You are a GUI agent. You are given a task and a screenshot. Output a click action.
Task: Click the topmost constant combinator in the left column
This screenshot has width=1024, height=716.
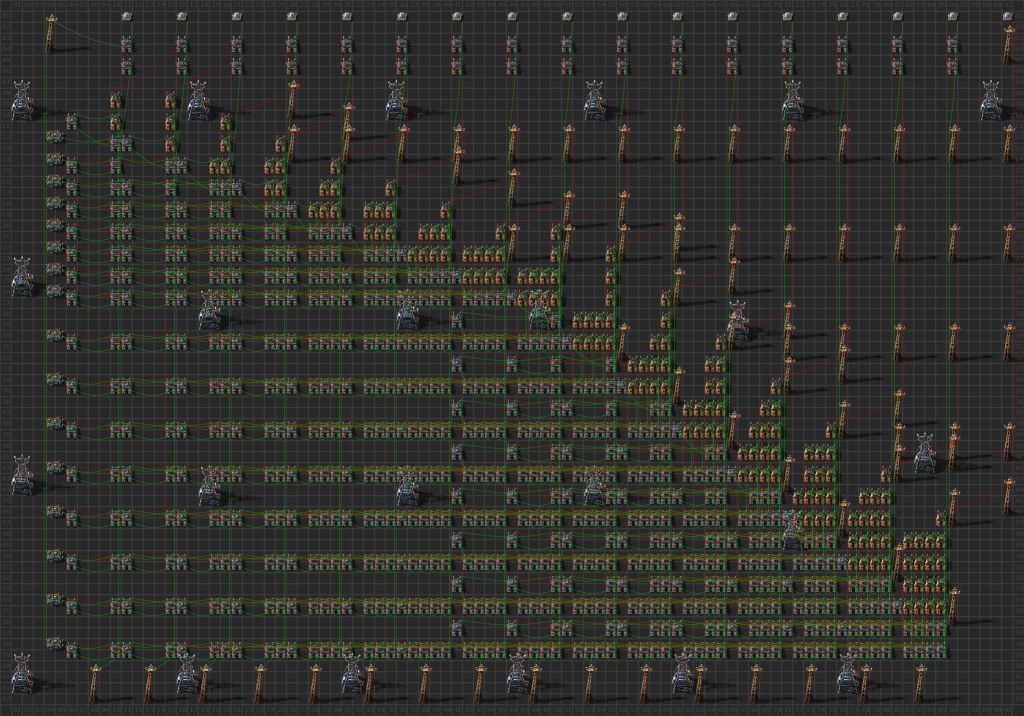pyautogui.click(x=55, y=137)
